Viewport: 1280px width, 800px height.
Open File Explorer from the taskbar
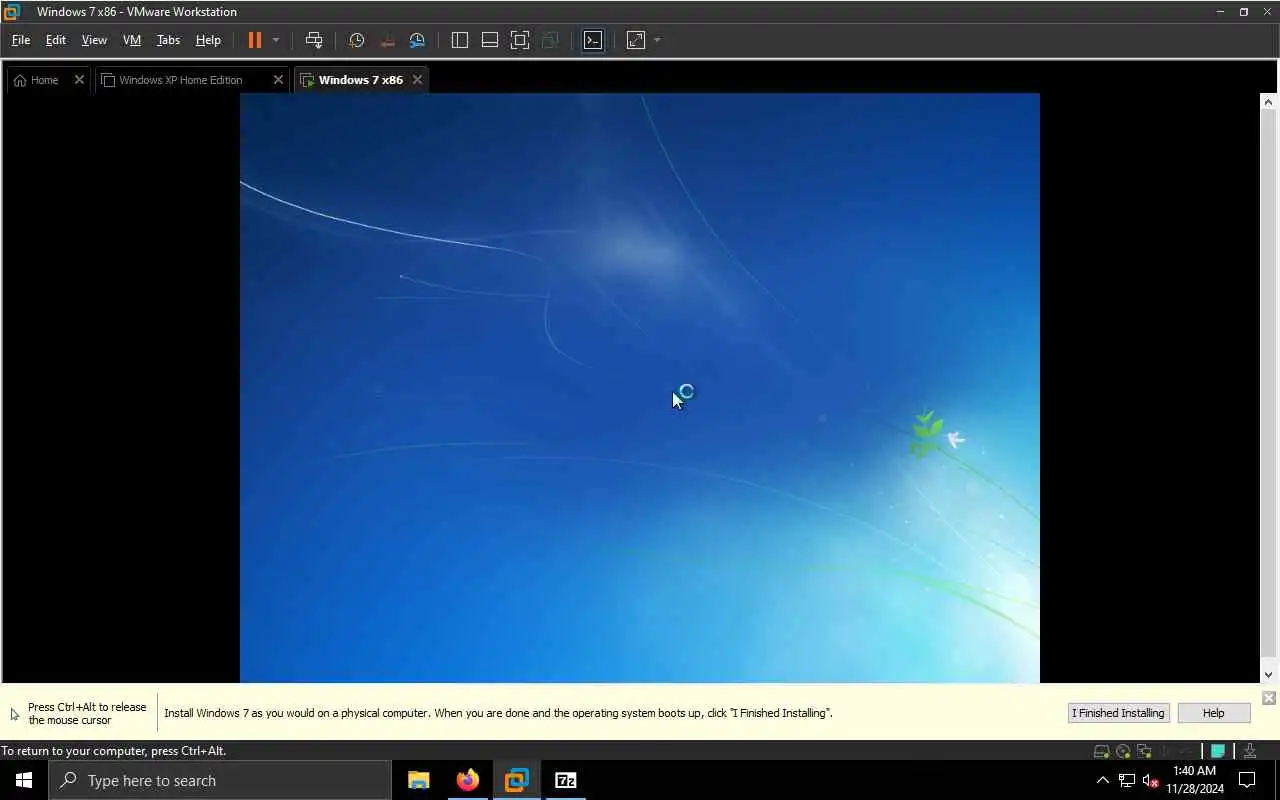pos(418,780)
